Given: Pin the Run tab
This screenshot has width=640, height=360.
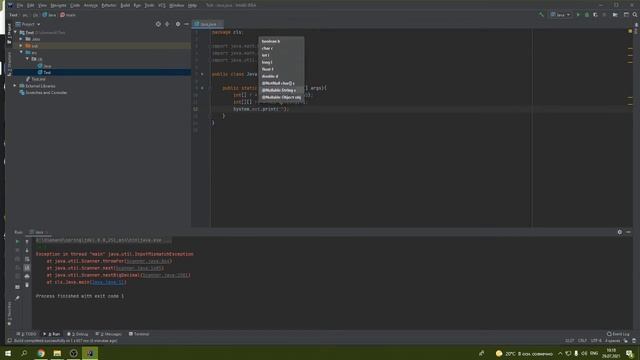Looking at the screenshot, I should point(17,298).
